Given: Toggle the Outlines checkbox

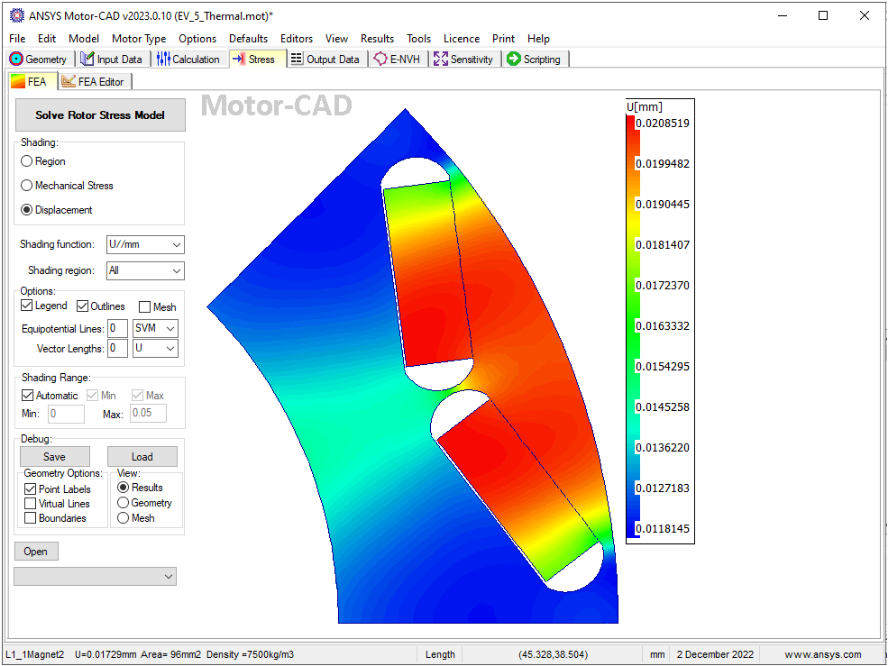Looking at the screenshot, I should click(82, 306).
